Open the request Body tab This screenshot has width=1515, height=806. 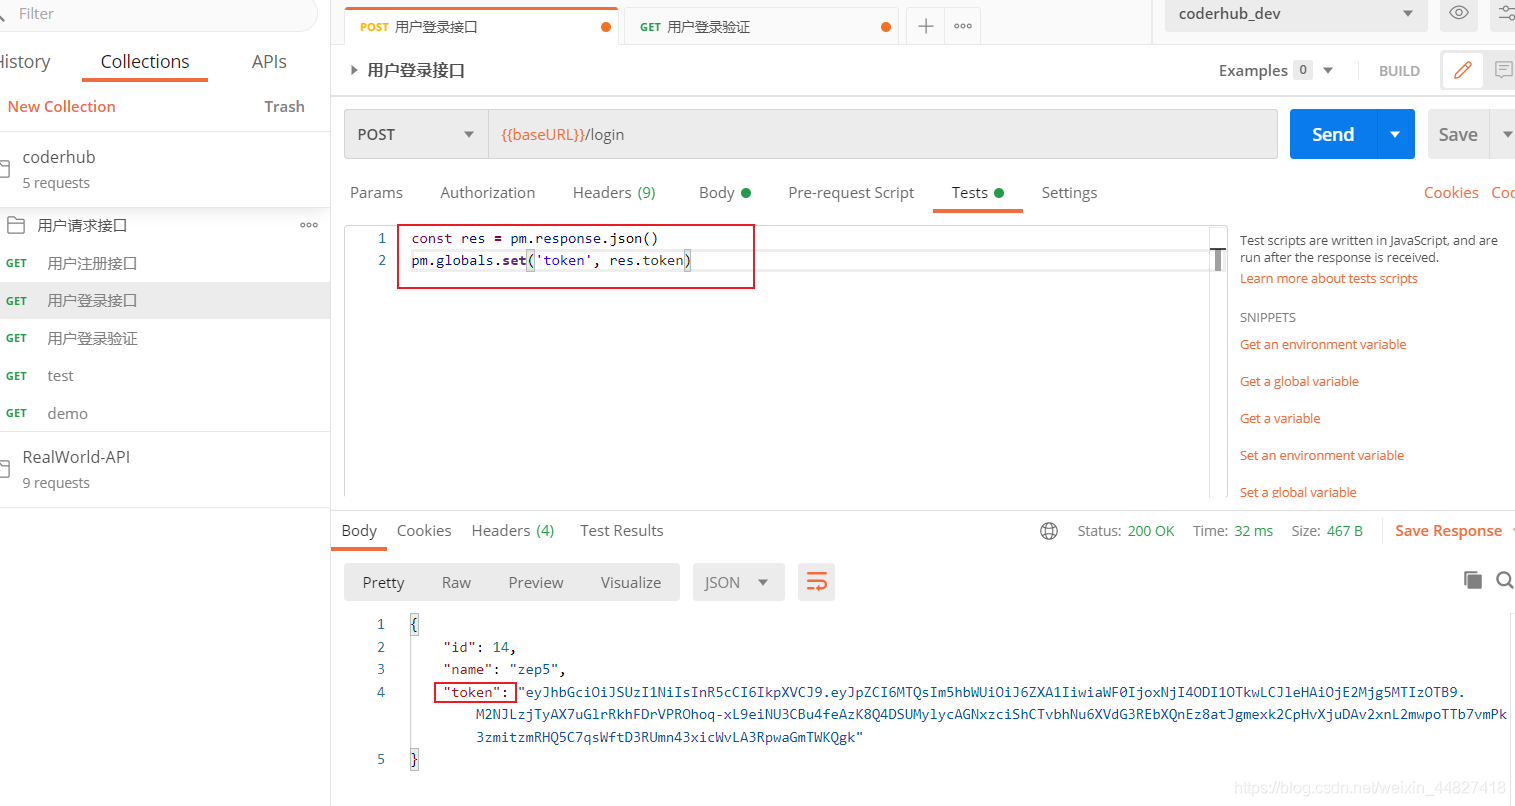pyautogui.click(x=724, y=193)
